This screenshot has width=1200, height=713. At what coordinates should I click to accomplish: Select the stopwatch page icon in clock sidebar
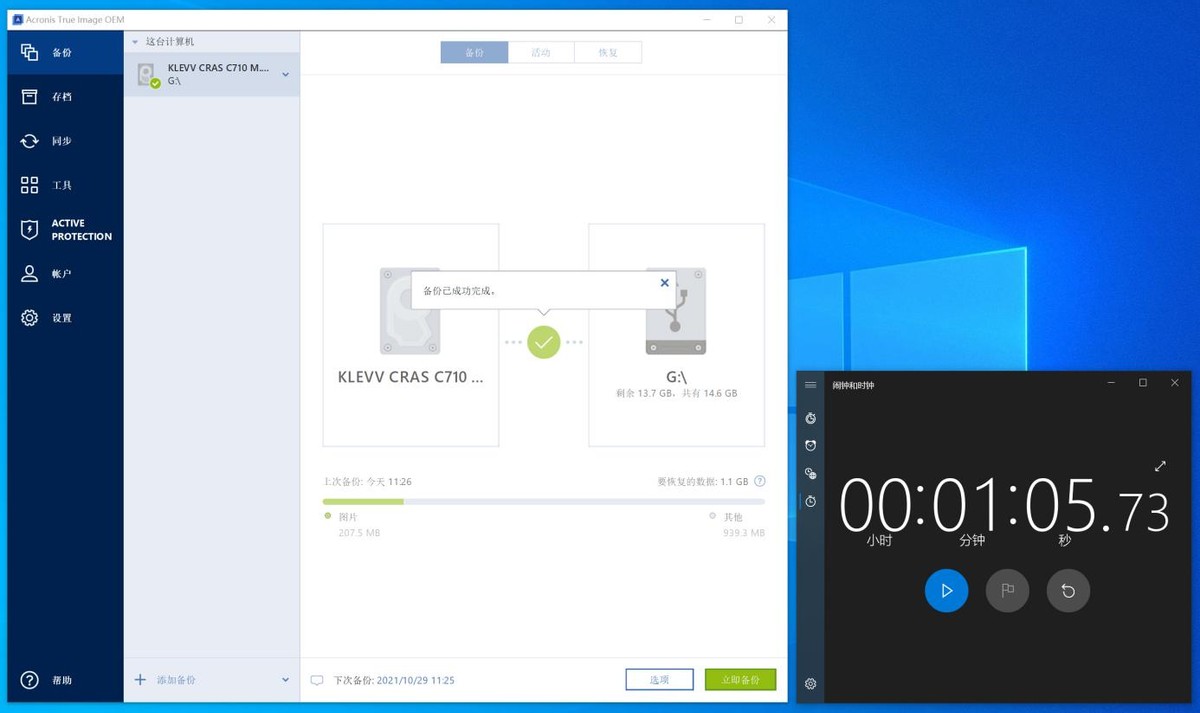[x=810, y=501]
